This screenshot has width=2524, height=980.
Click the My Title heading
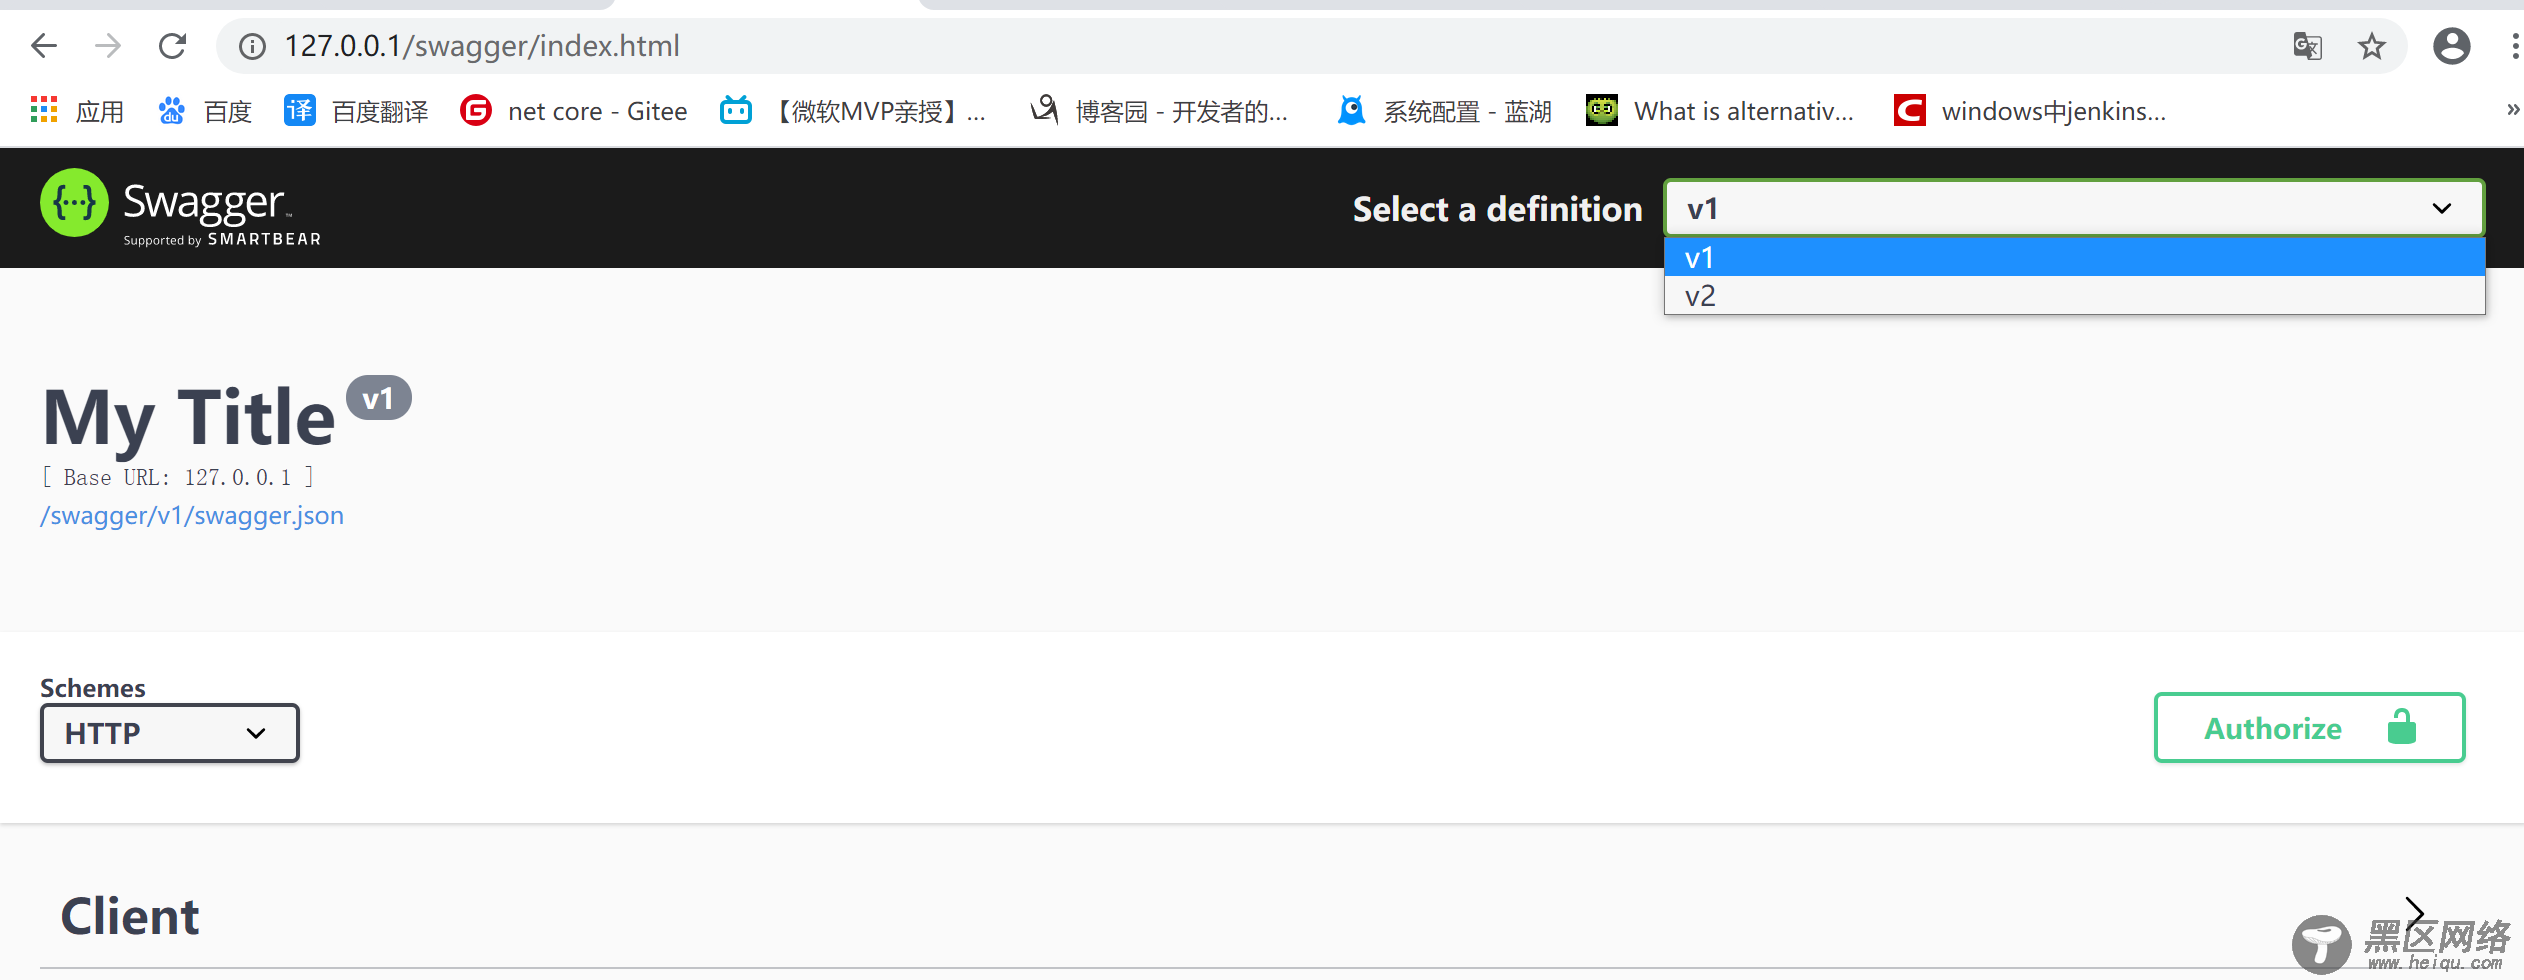(189, 417)
